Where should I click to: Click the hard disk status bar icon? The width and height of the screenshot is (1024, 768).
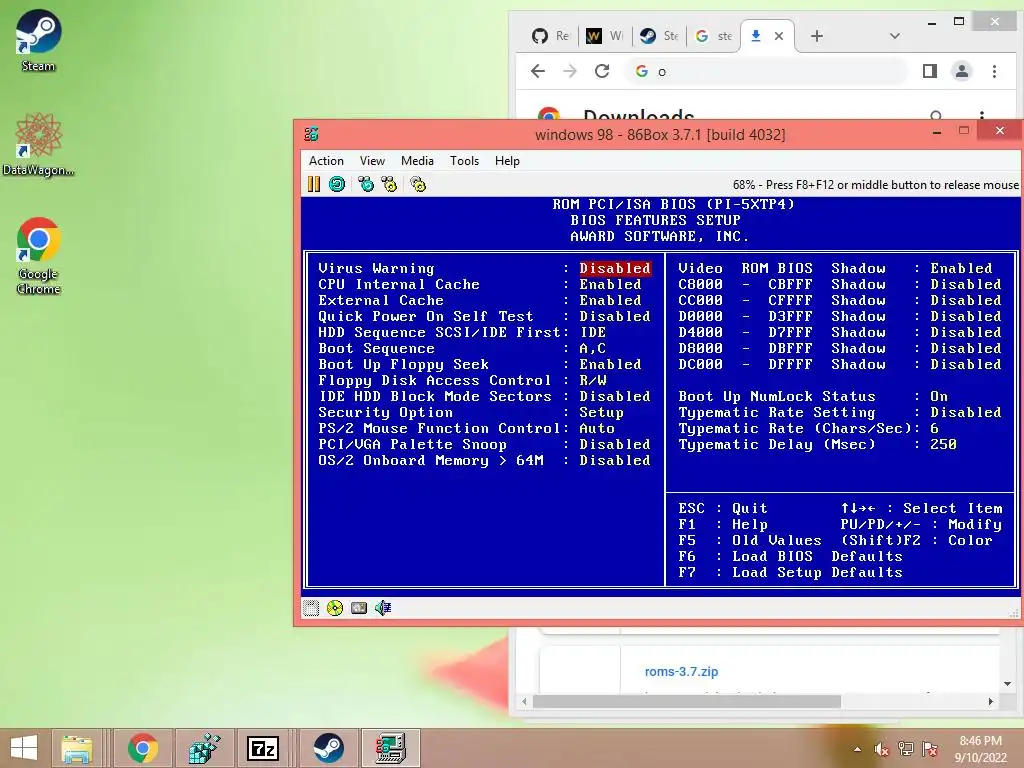click(x=359, y=608)
